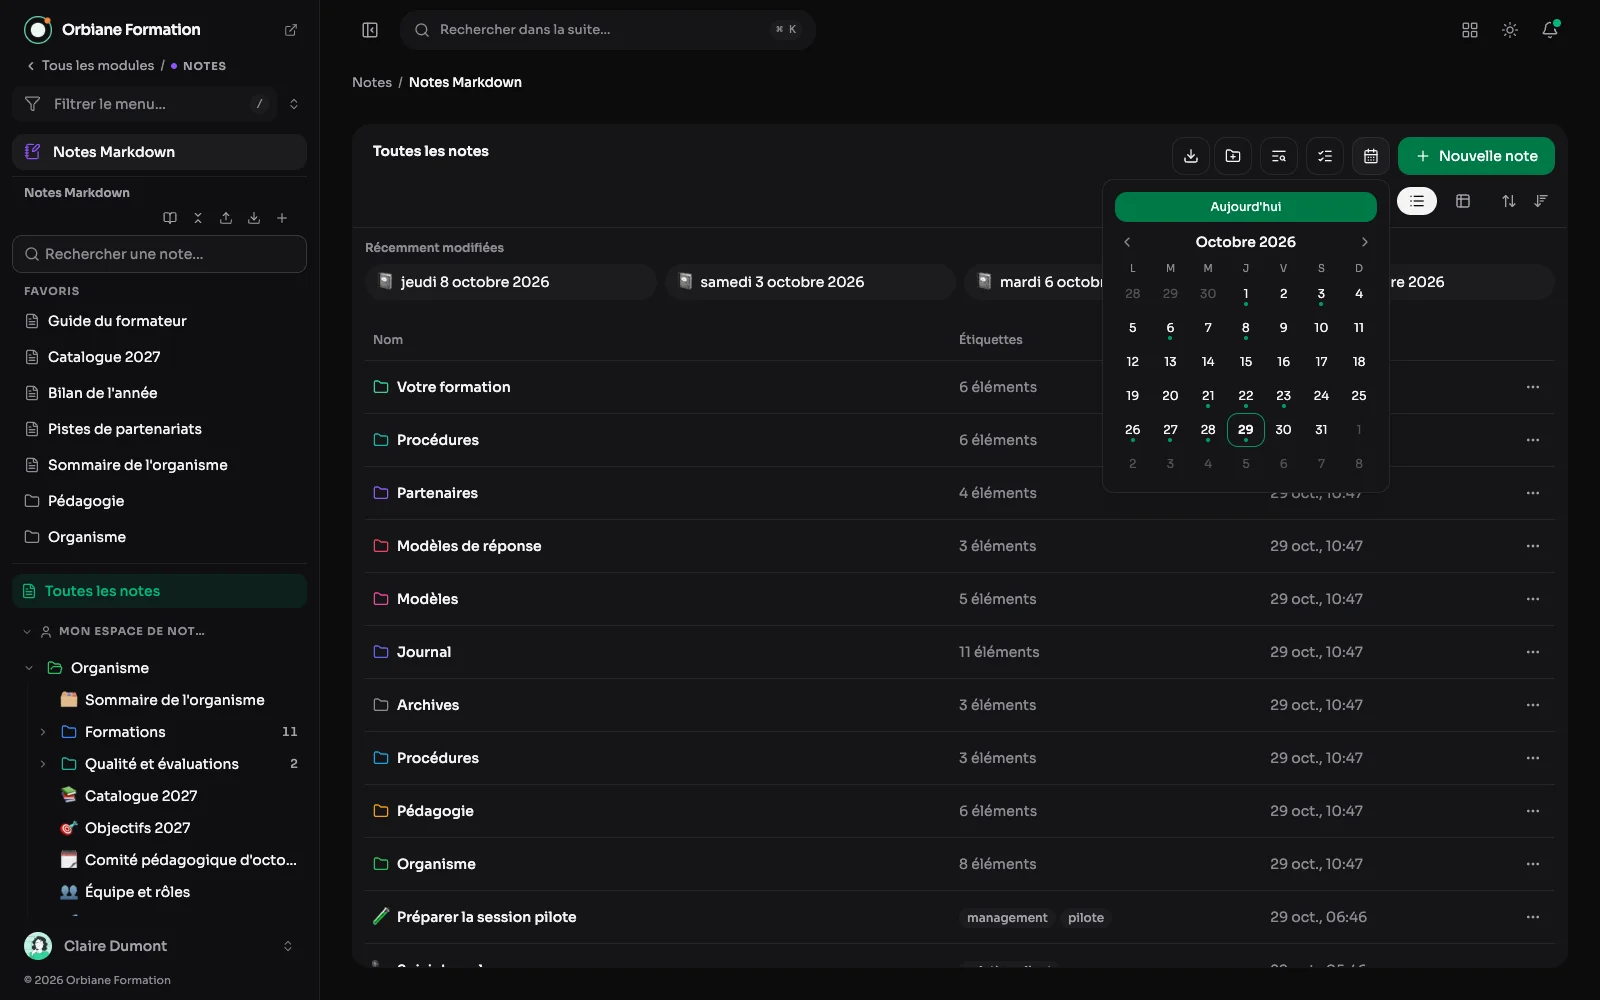Click the sort order descending icon
1600x1000 pixels.
click(1541, 201)
